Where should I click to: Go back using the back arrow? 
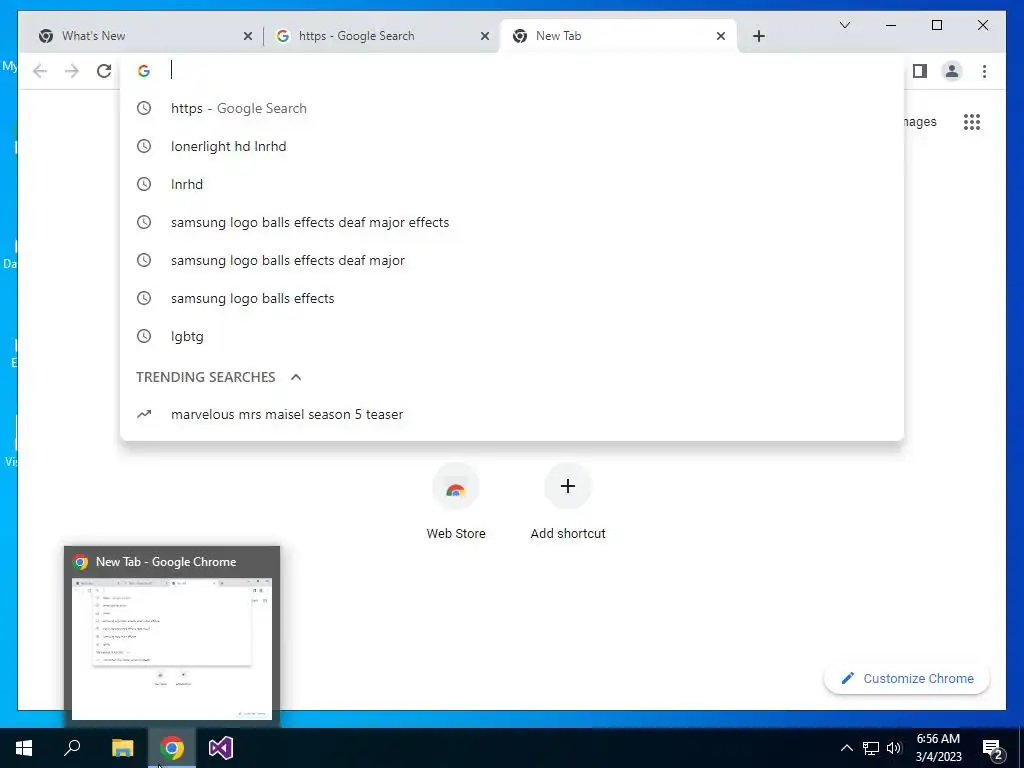[x=40, y=71]
